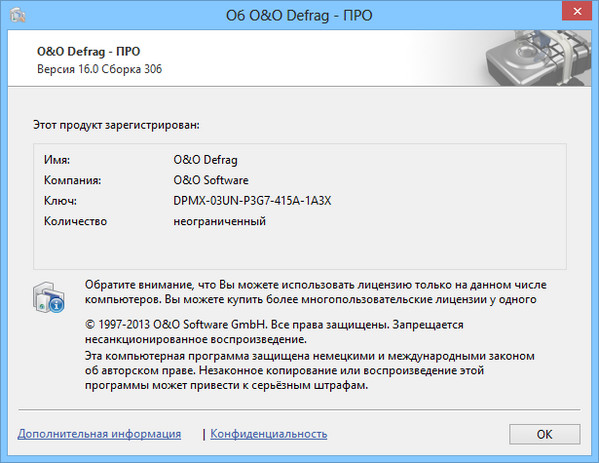Click the hard drive image in the header

click(538, 58)
